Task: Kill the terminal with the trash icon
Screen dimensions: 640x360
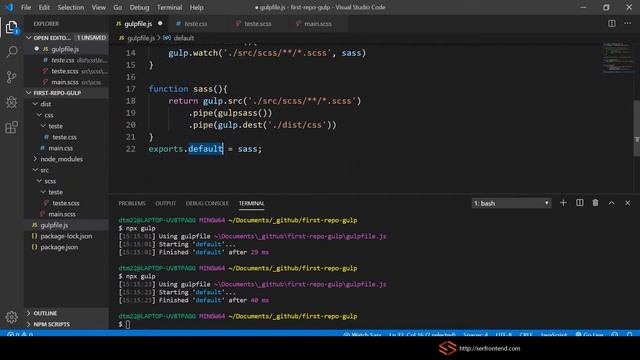Action: coord(596,203)
